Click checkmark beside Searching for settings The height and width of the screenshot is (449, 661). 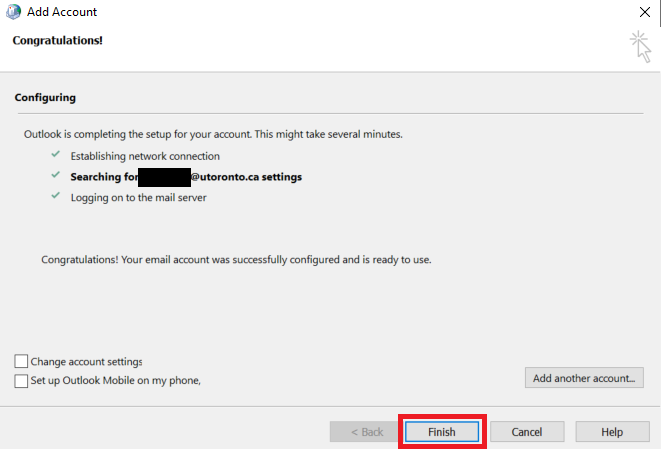click(x=56, y=175)
